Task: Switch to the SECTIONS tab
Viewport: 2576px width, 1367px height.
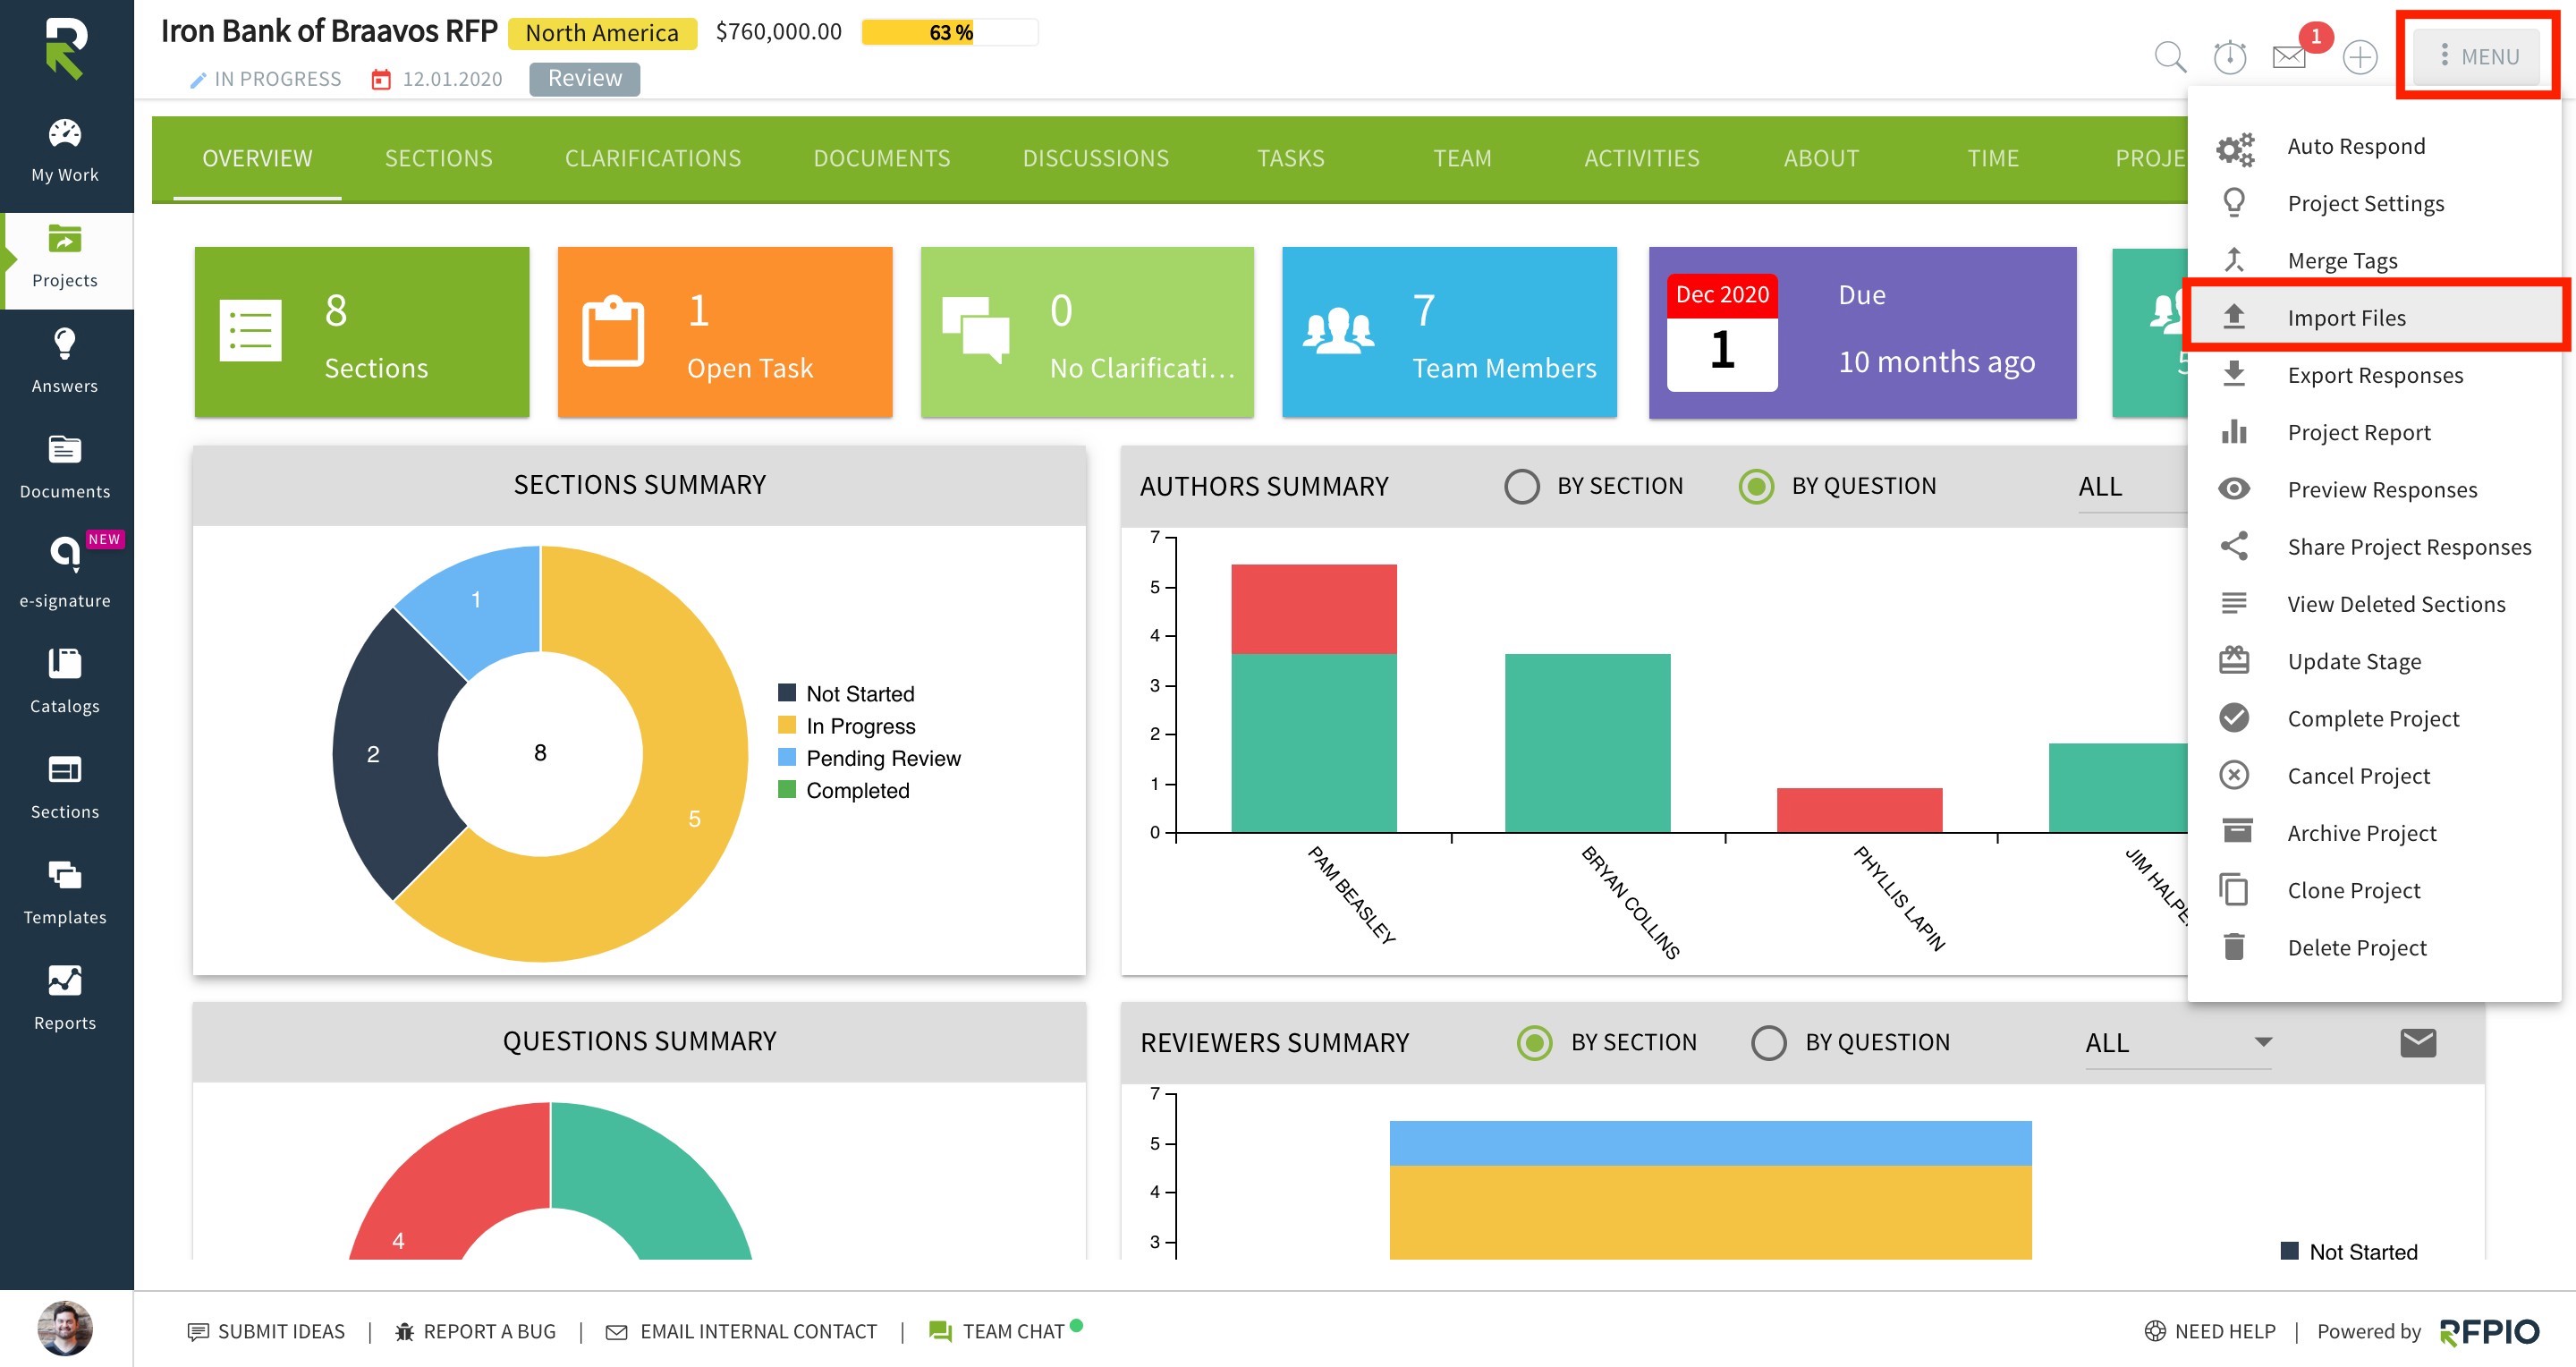Action: pyautogui.click(x=438, y=158)
